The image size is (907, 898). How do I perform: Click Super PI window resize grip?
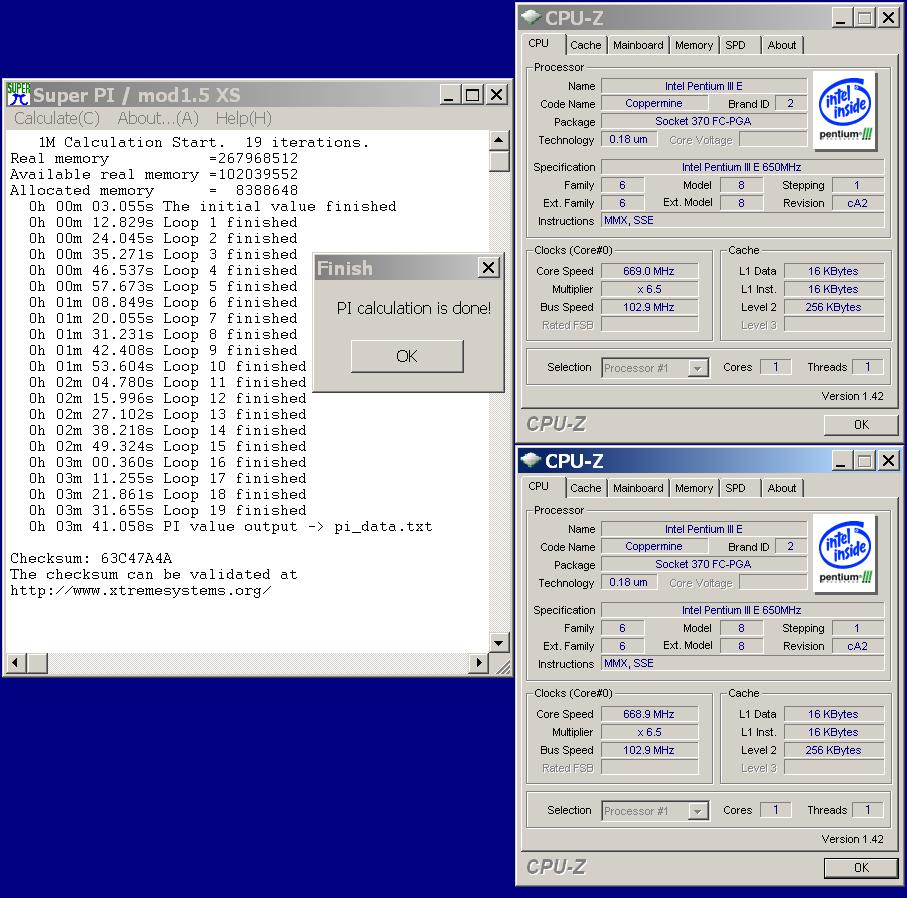tap(502, 666)
